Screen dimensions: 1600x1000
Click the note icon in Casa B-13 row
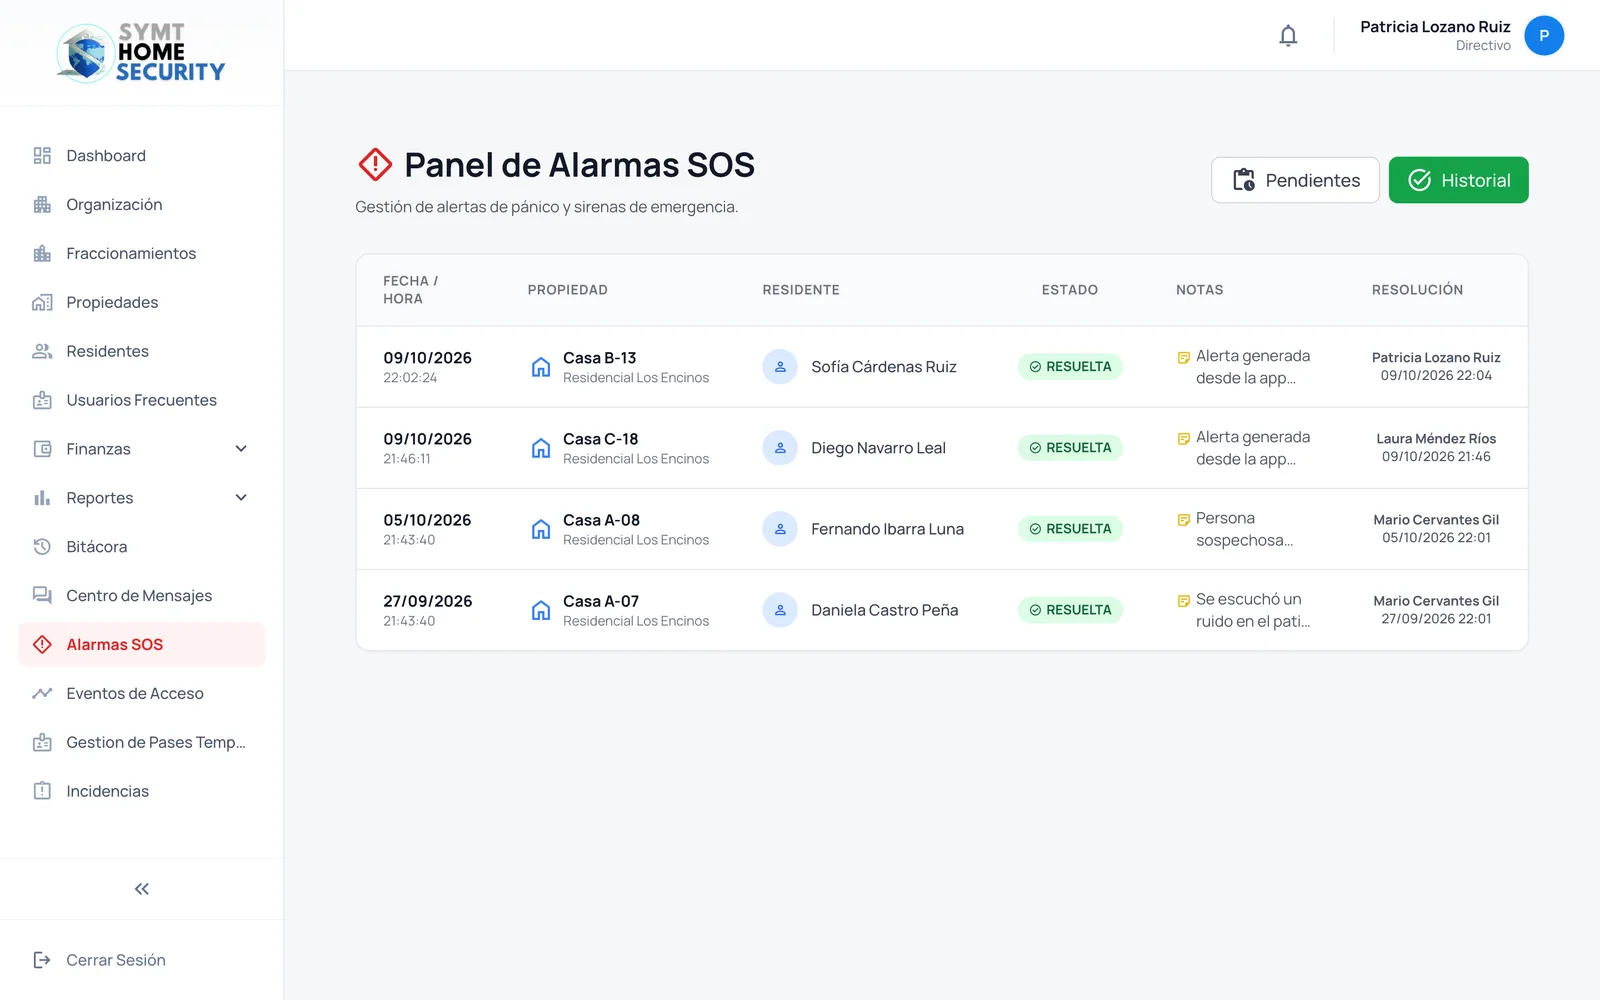point(1184,358)
